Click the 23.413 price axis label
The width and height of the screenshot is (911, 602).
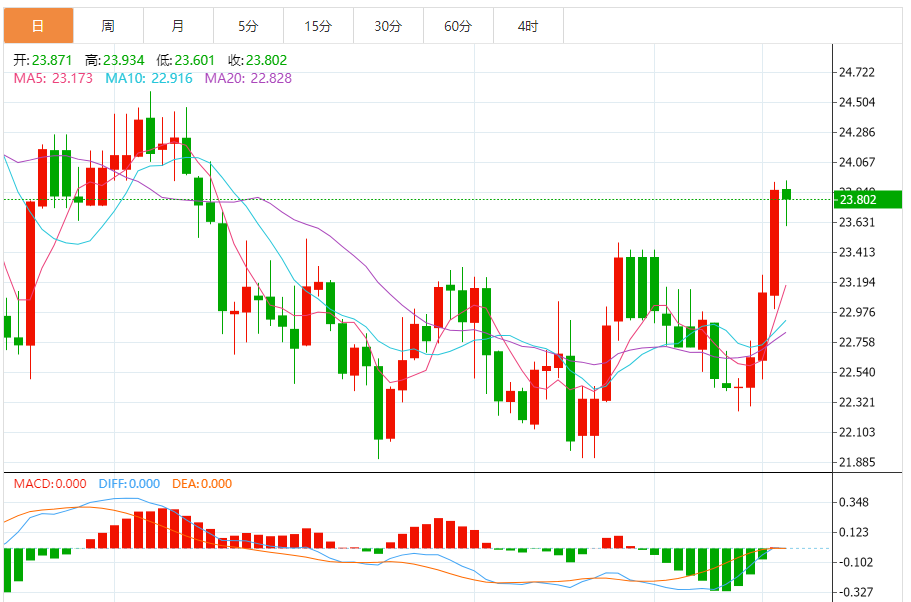(857, 252)
